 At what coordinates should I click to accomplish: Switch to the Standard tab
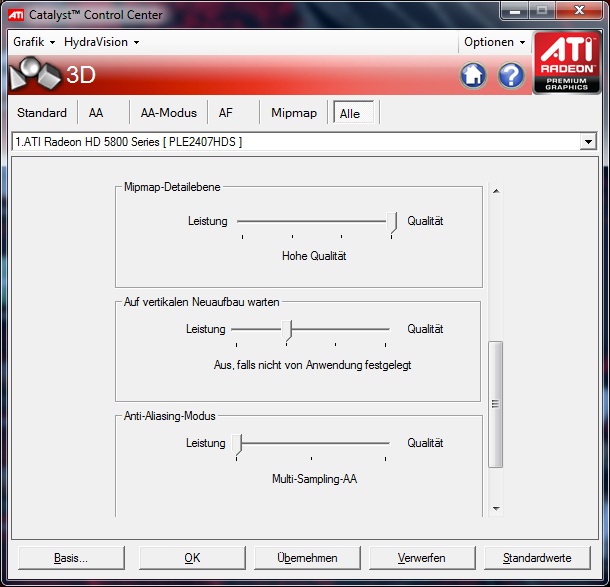(42, 113)
